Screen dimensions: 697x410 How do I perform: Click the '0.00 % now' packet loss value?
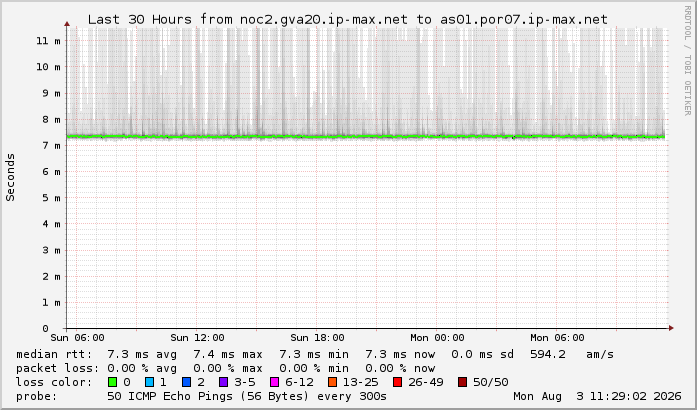click(x=400, y=368)
